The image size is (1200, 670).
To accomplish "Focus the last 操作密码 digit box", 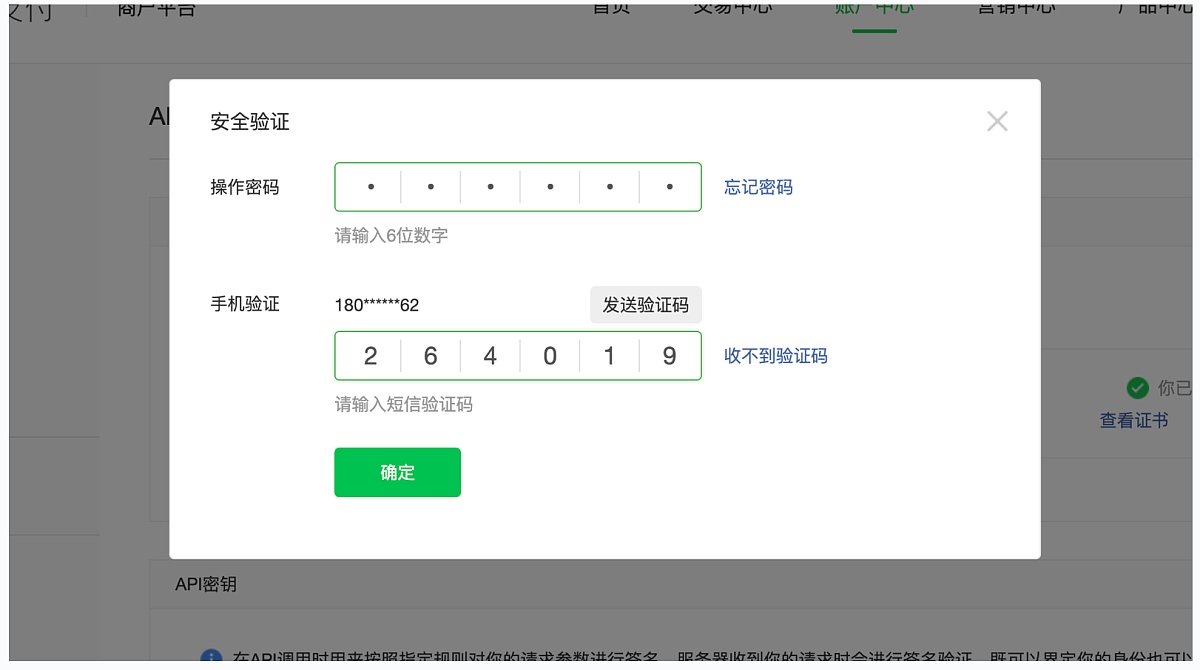I will pyautogui.click(x=670, y=187).
